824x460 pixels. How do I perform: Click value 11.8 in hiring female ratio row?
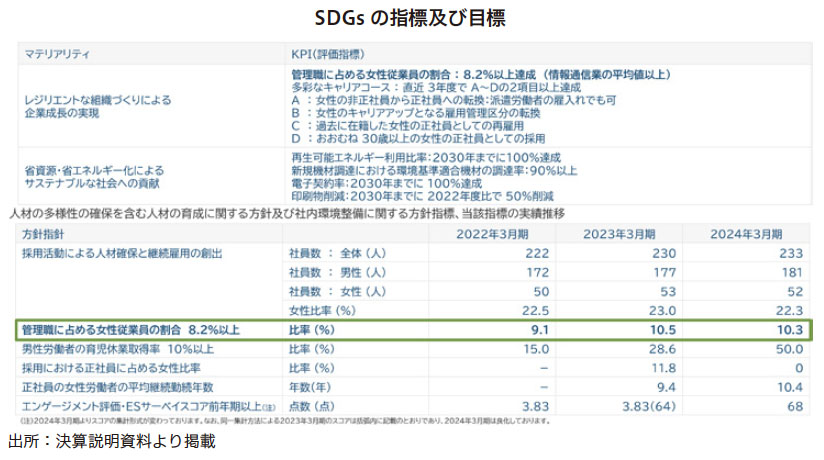(664, 368)
